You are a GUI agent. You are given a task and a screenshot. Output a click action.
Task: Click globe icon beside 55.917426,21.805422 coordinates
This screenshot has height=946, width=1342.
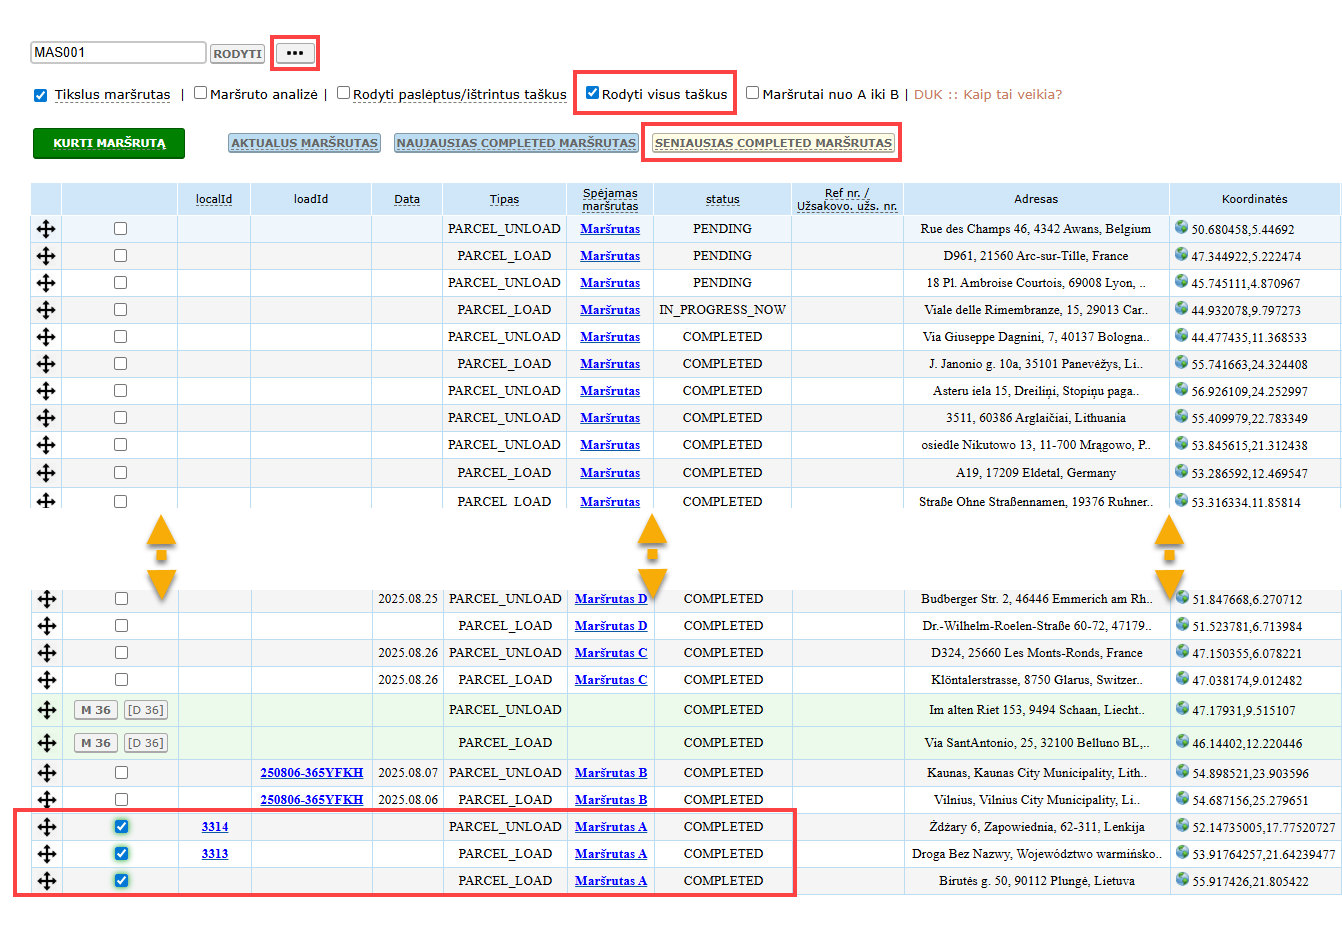coord(1182,879)
